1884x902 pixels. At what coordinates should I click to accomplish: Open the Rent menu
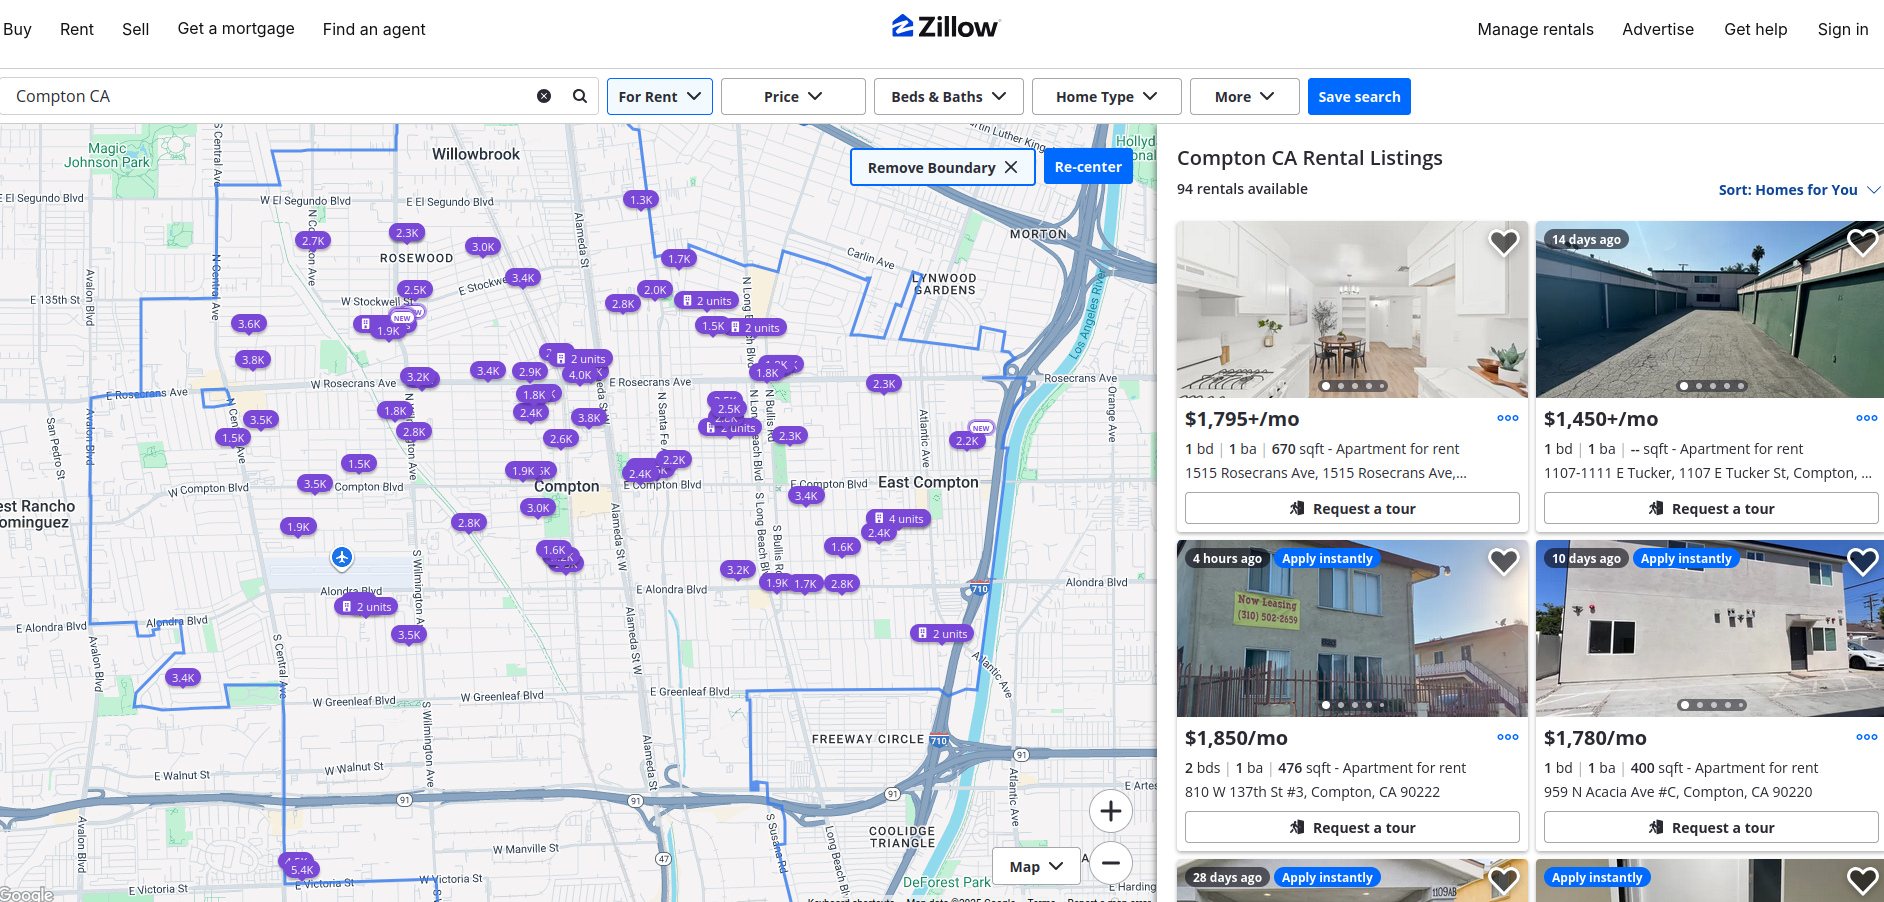[77, 29]
